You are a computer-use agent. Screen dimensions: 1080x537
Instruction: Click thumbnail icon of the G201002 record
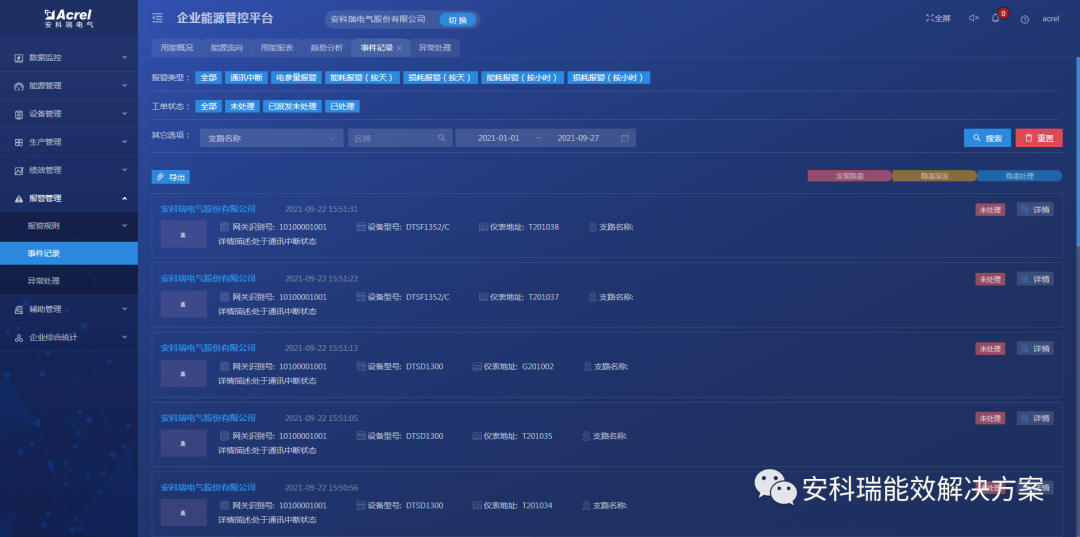183,373
